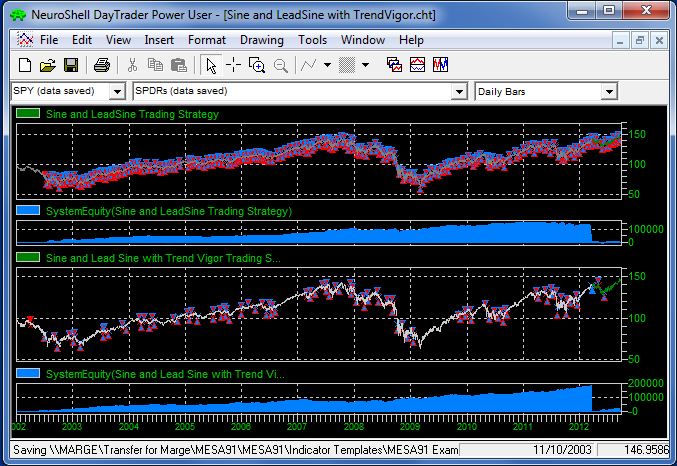This screenshot has height=466, width=677.
Task: Select the arrow pointer tool
Action: (211, 66)
